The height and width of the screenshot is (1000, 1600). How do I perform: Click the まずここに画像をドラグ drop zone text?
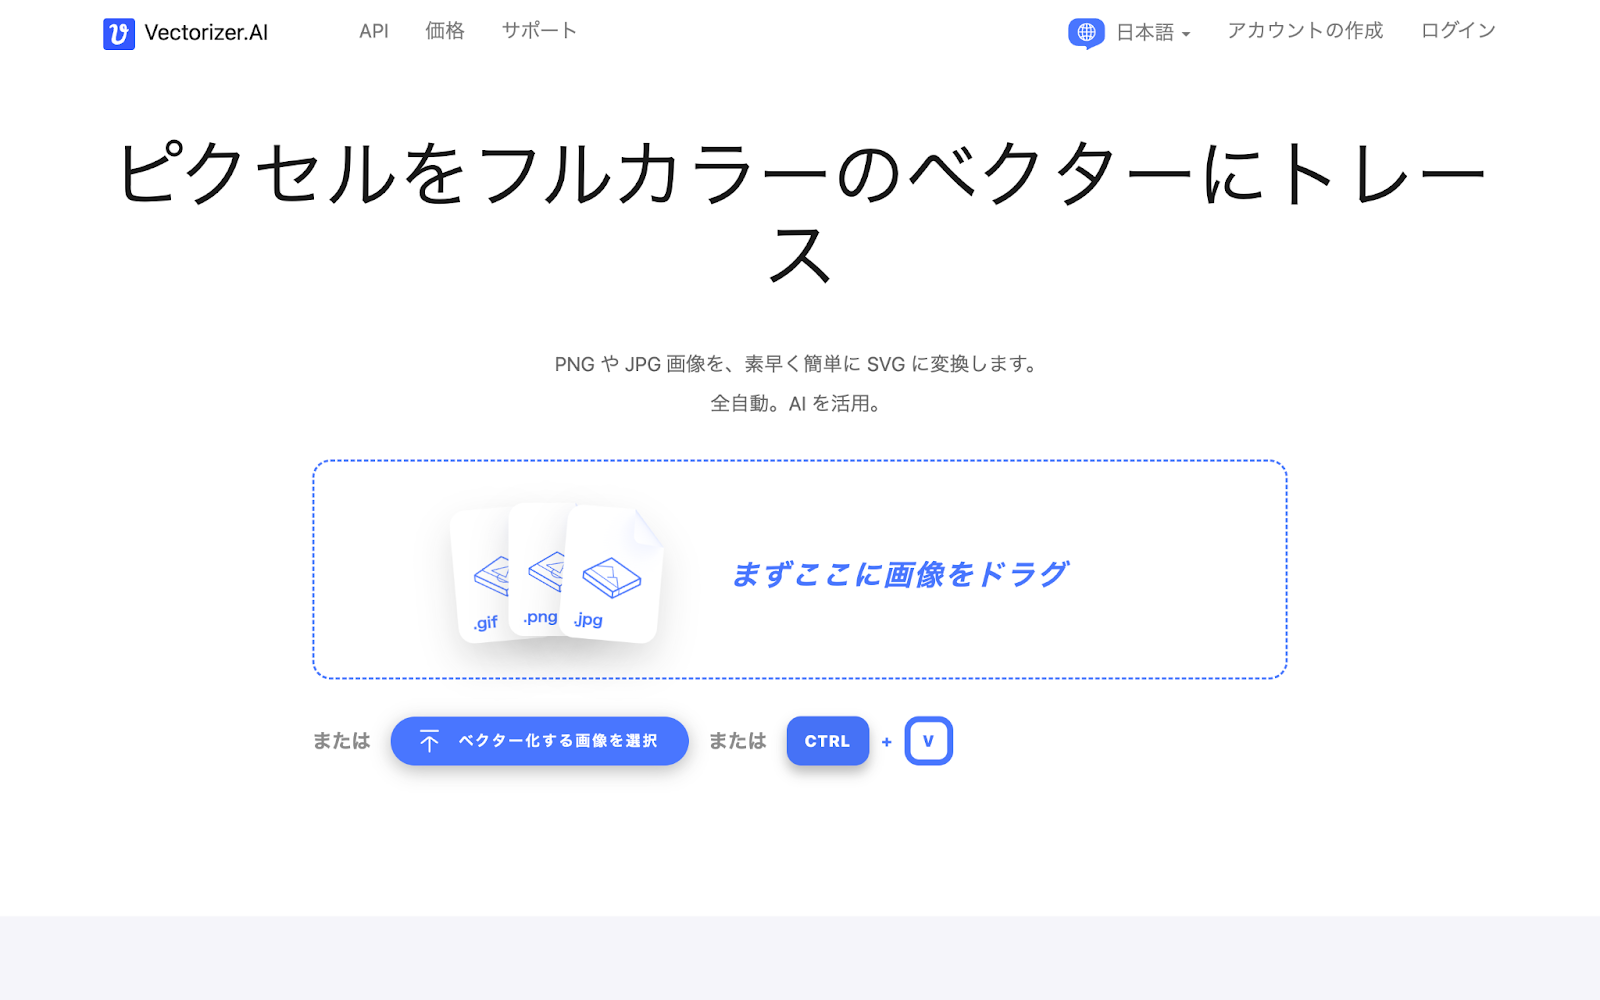(900, 574)
